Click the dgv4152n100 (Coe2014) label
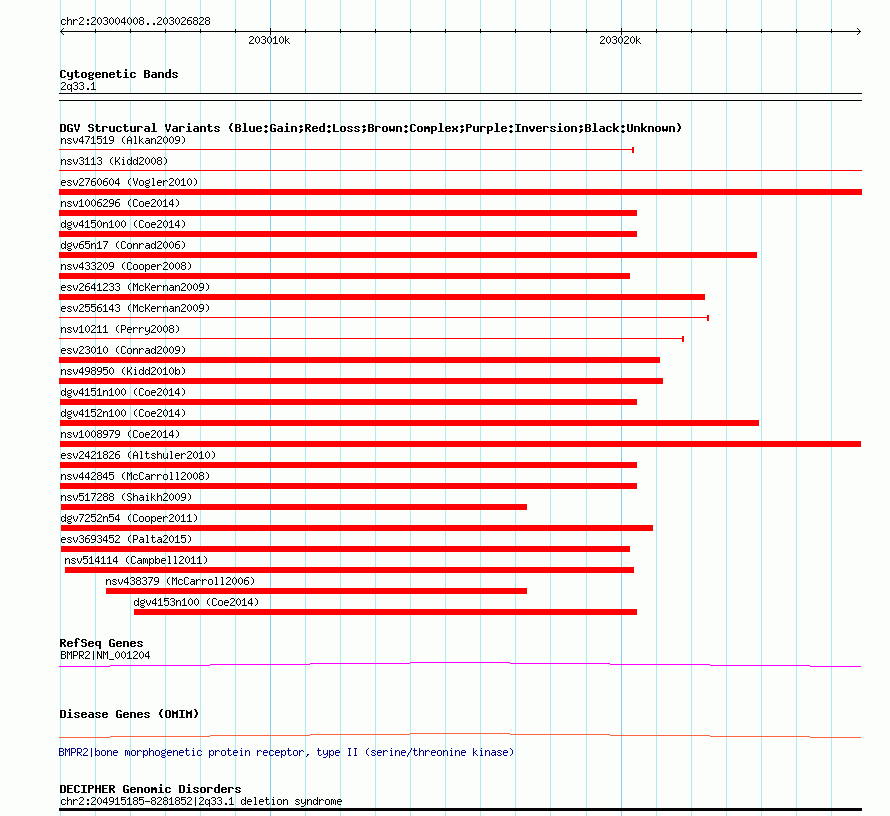This screenshot has height=816, width=890. pos(123,413)
